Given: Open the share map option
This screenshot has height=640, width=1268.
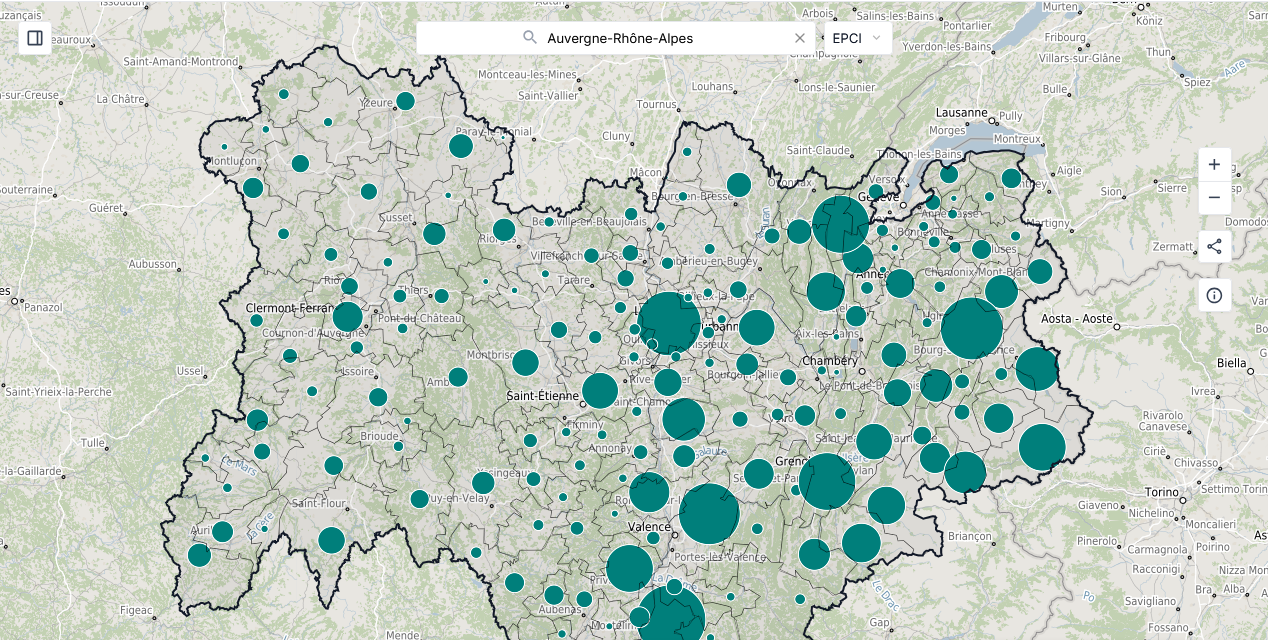Looking at the screenshot, I should [x=1214, y=246].
